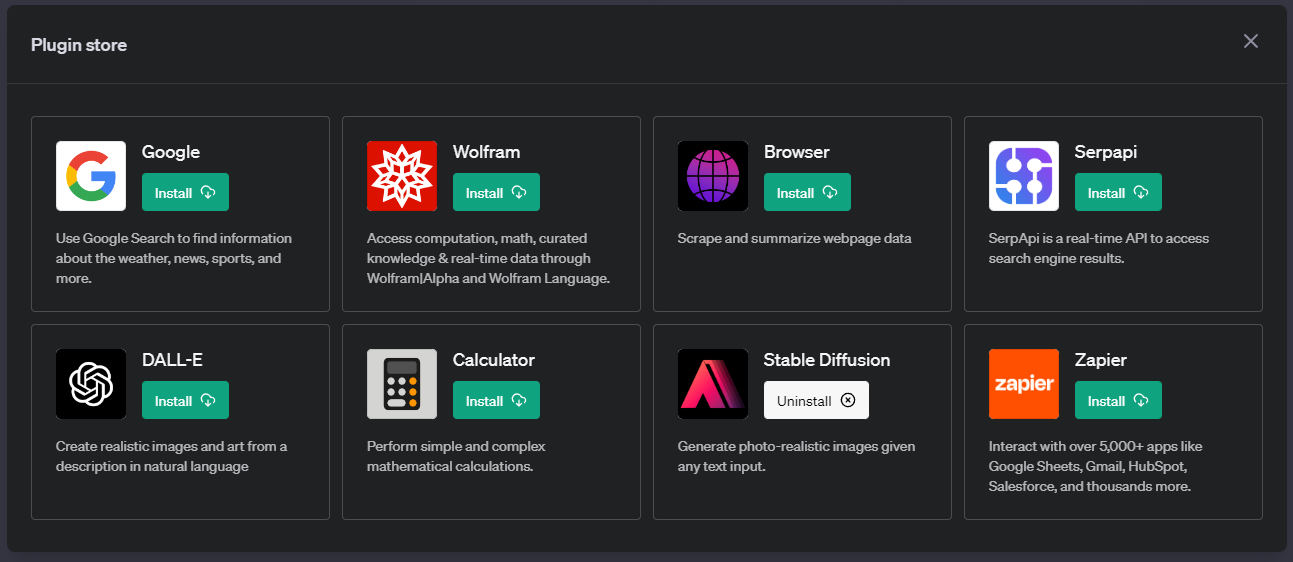Screen dimensions: 1293x562
Task: Click the Browser purple globe icon
Action: click(713, 176)
